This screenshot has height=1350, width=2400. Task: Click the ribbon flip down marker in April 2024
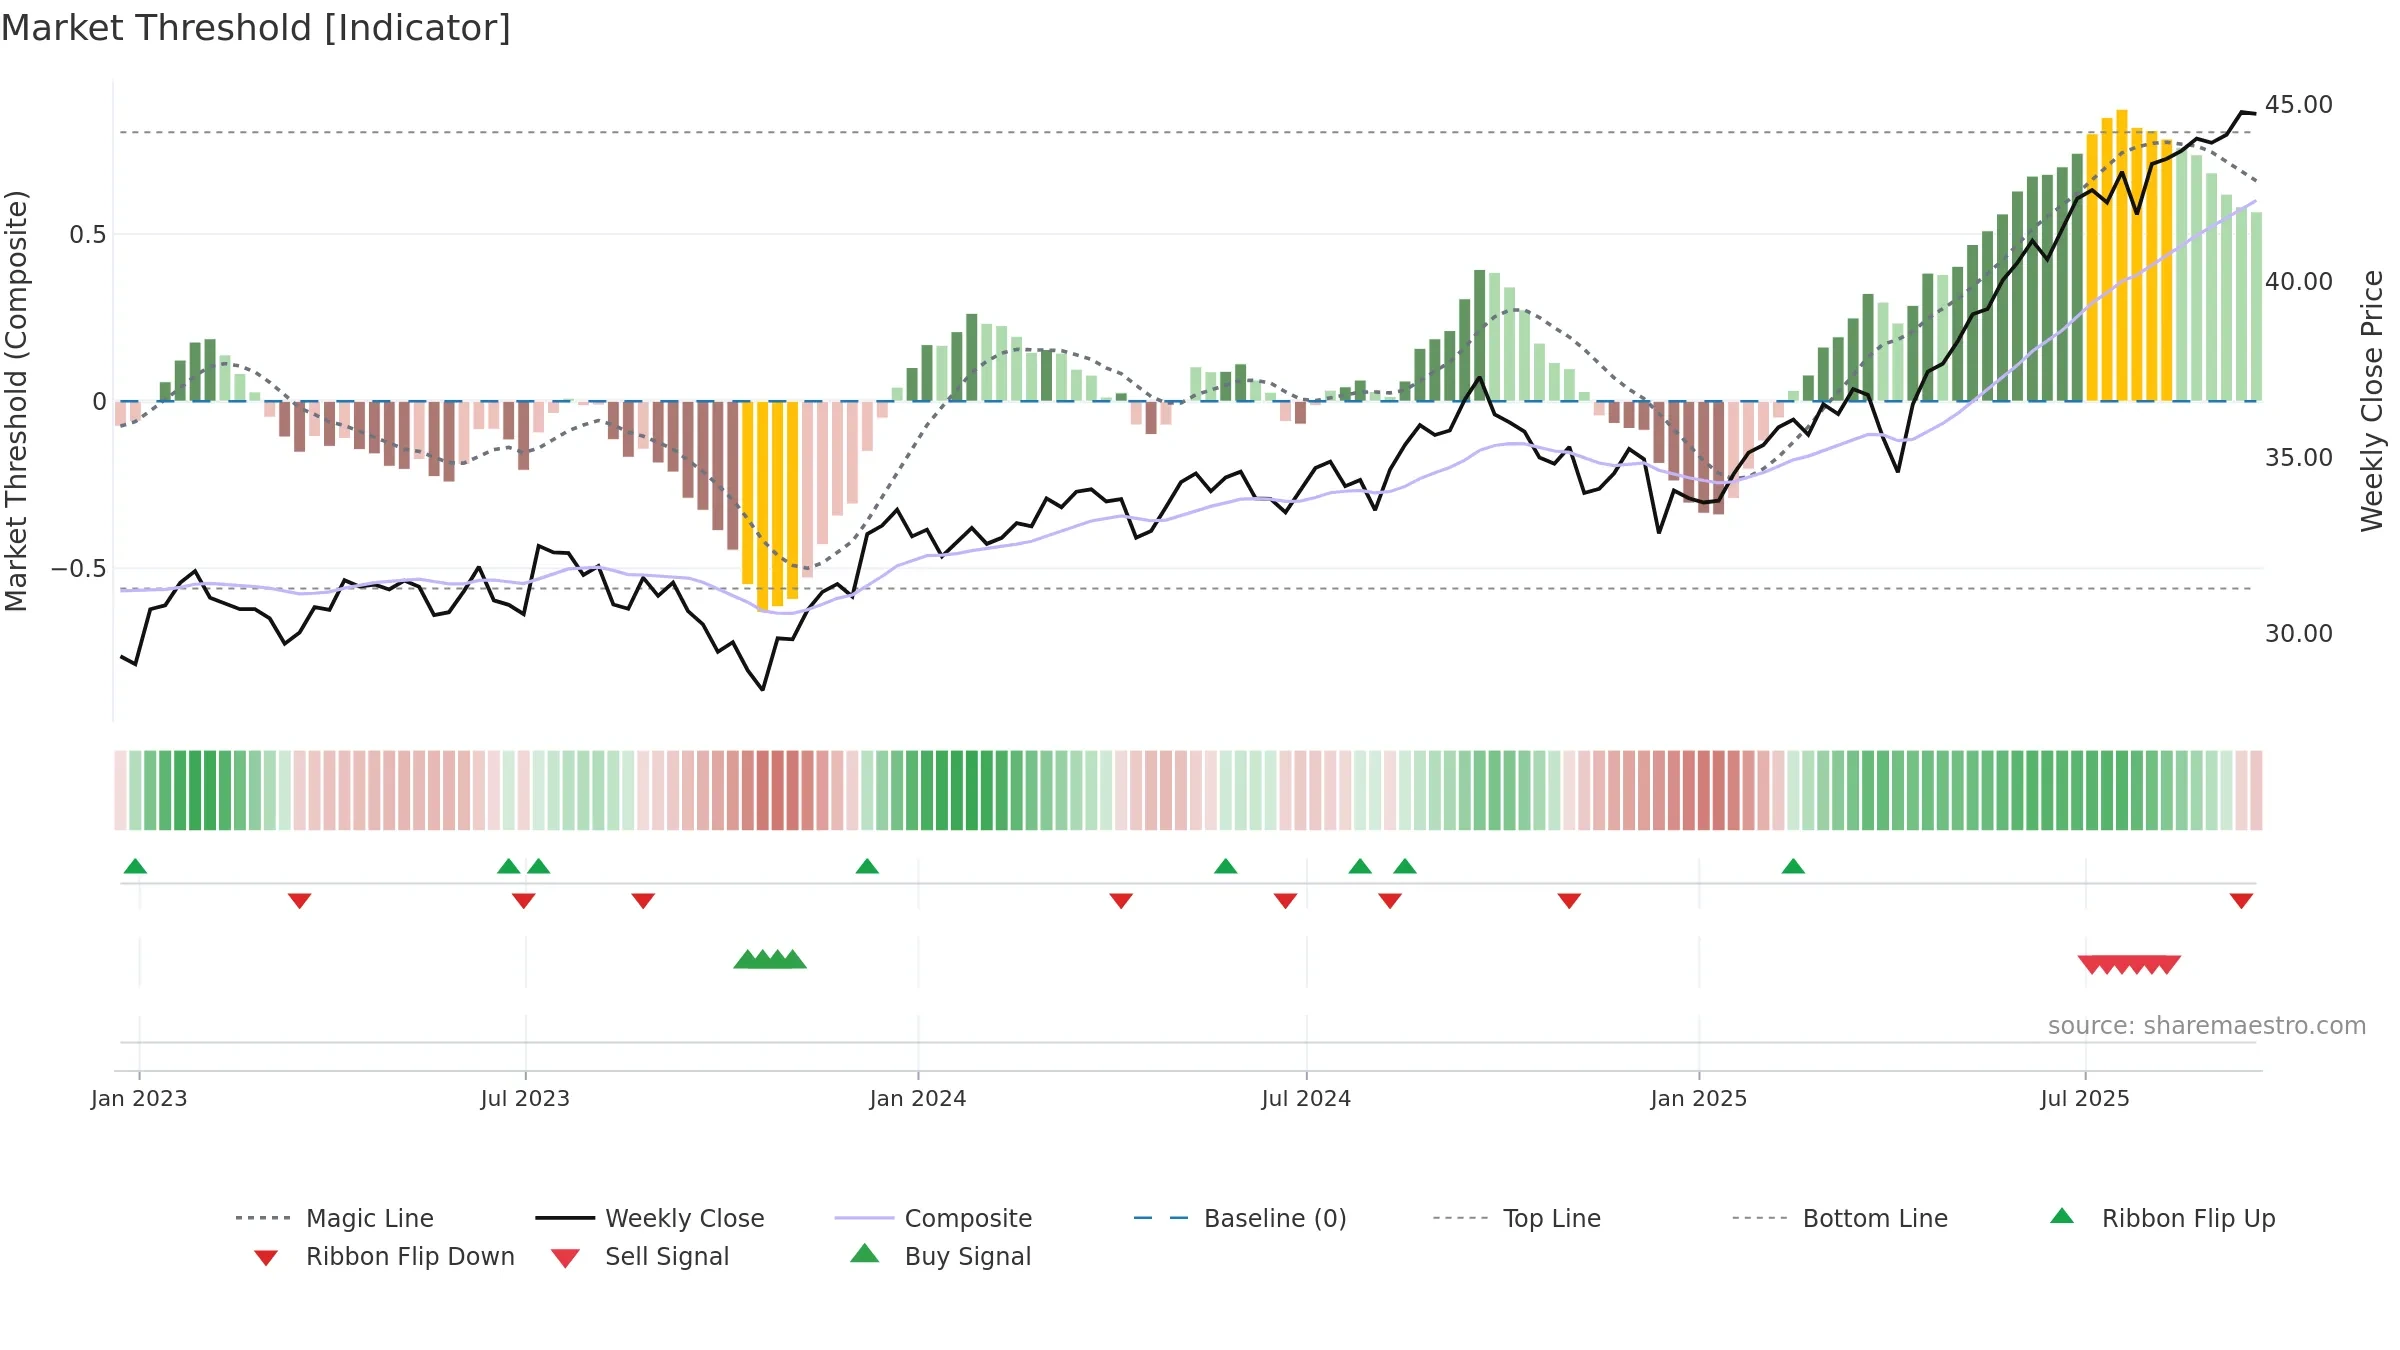click(1121, 901)
